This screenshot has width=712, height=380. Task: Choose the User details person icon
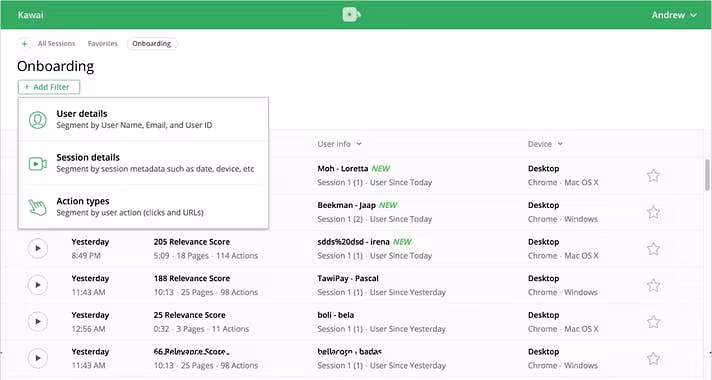[38, 120]
